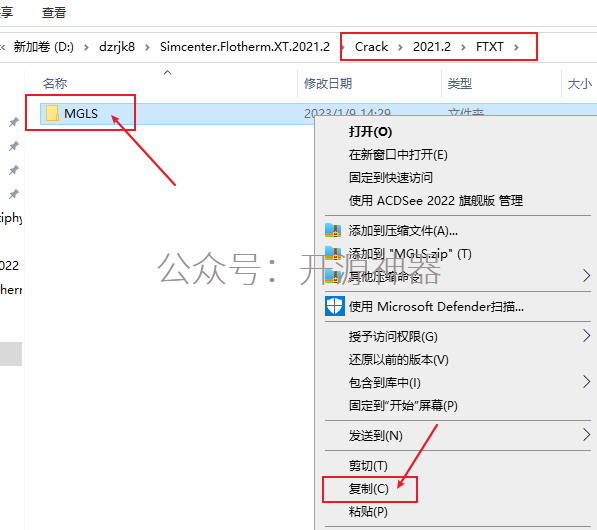597x530 pixels.
Task: Open the 查看 ribbon tab
Action: click(x=54, y=12)
